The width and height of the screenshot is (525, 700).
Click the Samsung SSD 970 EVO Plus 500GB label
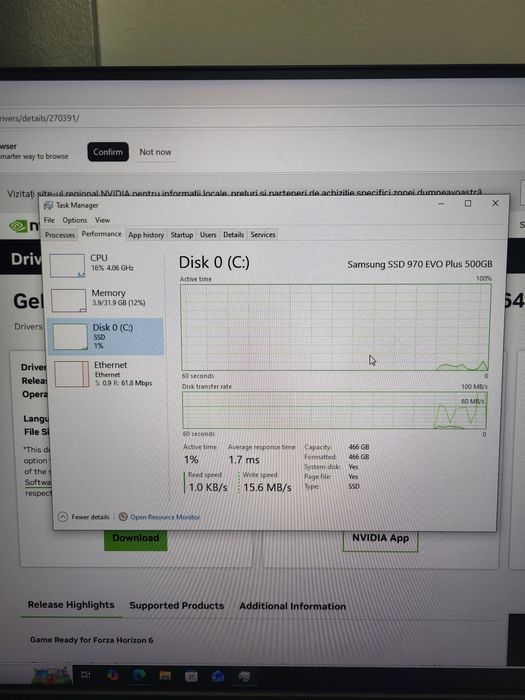point(420,264)
